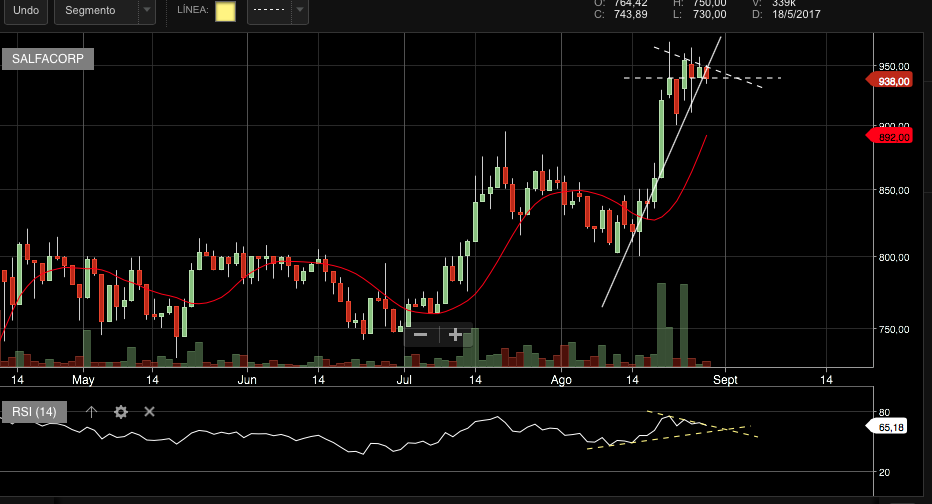Click the RSI (14) indicator label
This screenshot has height=504, width=932.
[x=34, y=411]
